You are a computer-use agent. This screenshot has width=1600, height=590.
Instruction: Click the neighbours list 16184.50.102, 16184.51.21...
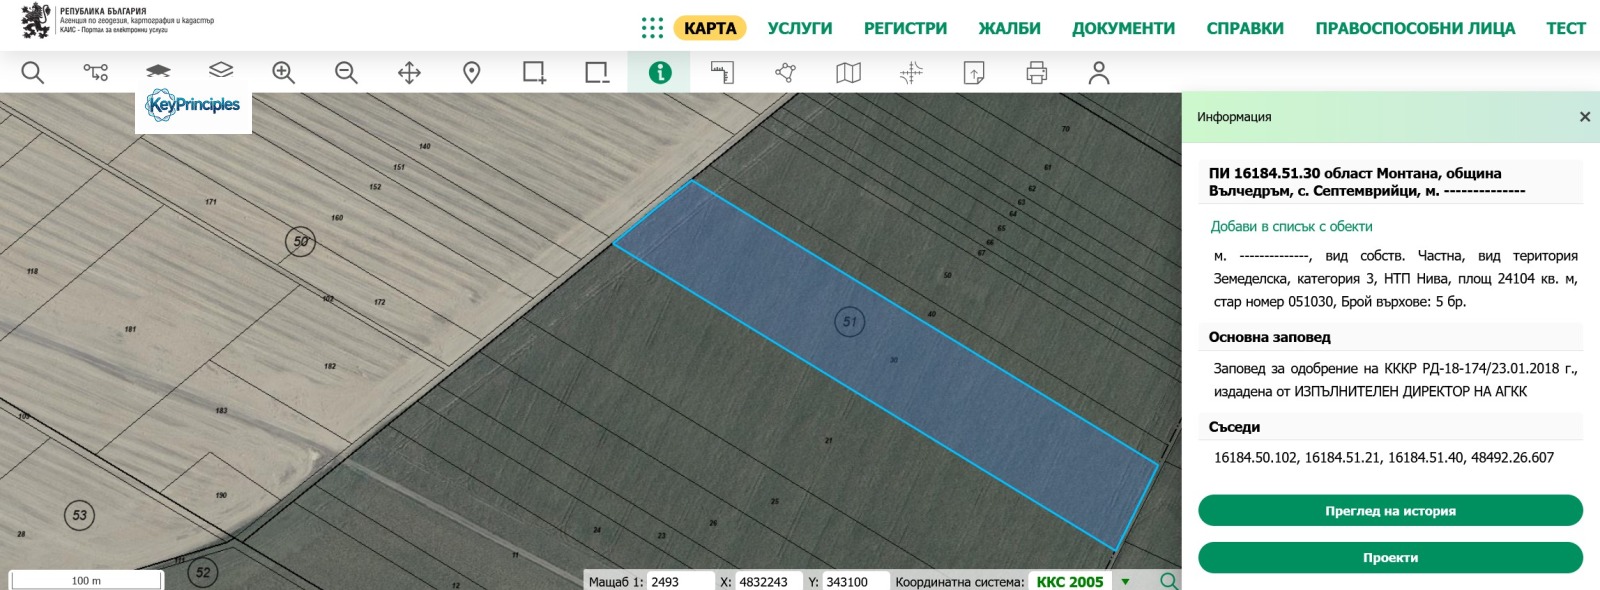(x=1384, y=458)
